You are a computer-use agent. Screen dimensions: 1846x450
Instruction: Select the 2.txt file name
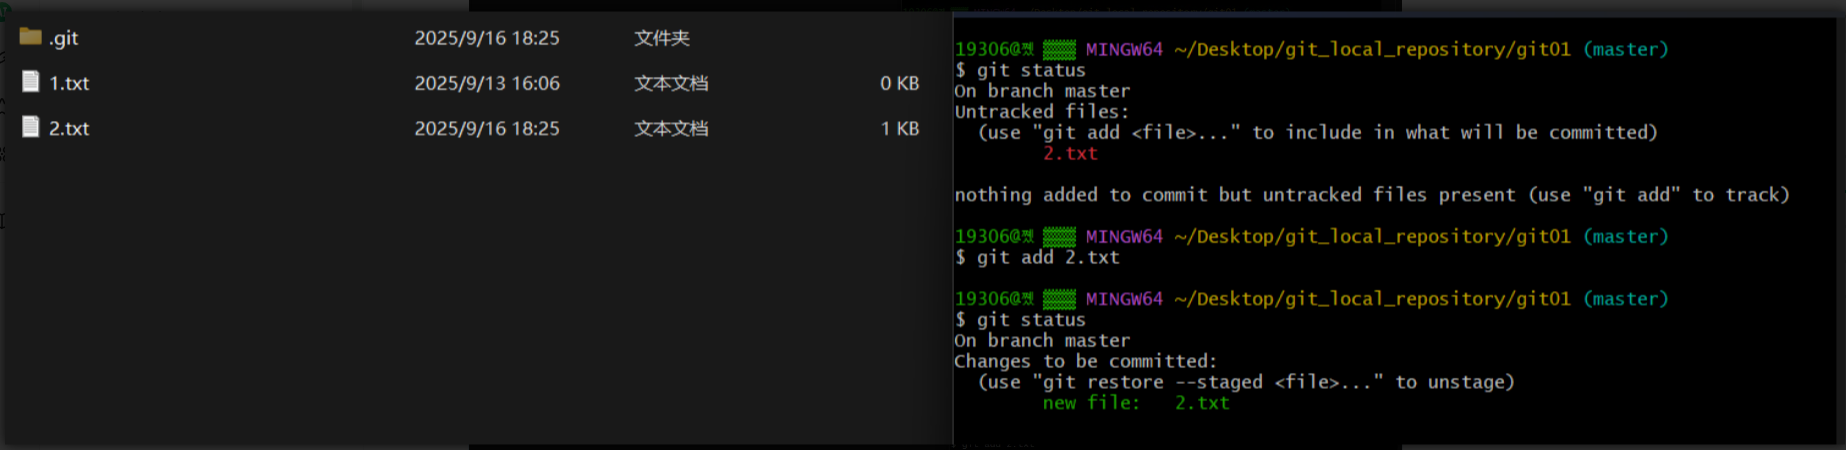[x=69, y=128]
